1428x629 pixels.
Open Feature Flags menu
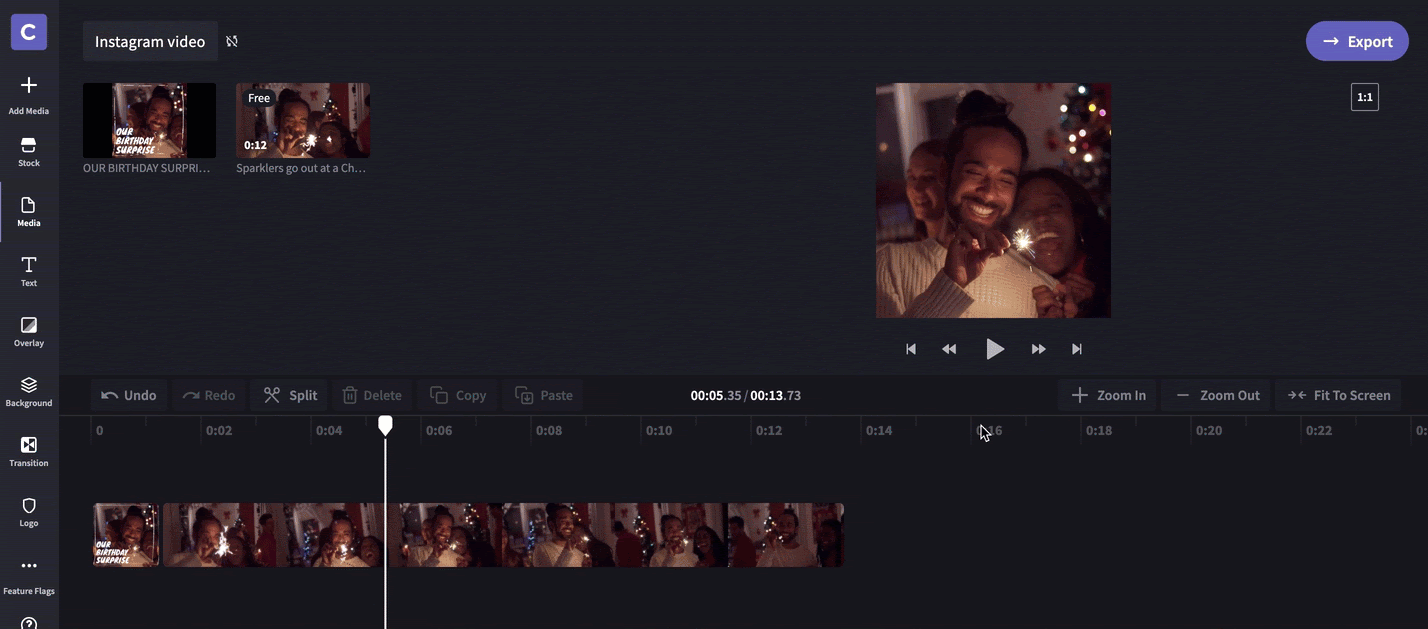29,576
